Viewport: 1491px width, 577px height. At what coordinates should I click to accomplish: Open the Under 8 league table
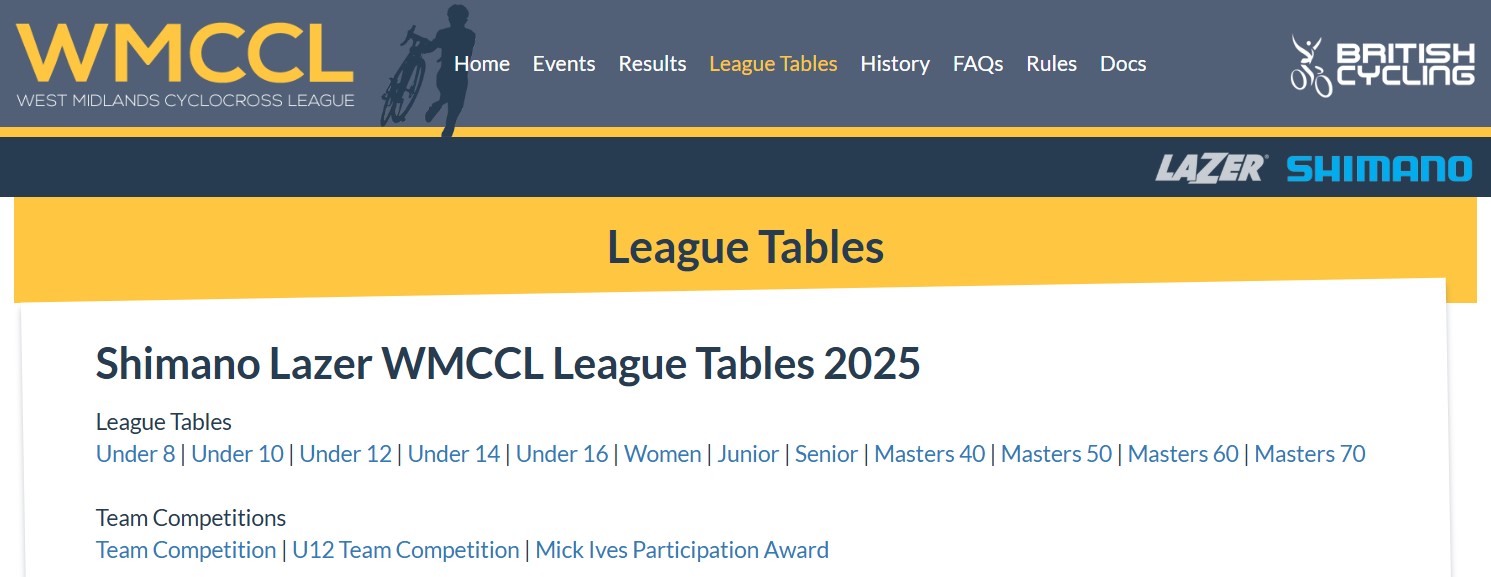(x=135, y=454)
